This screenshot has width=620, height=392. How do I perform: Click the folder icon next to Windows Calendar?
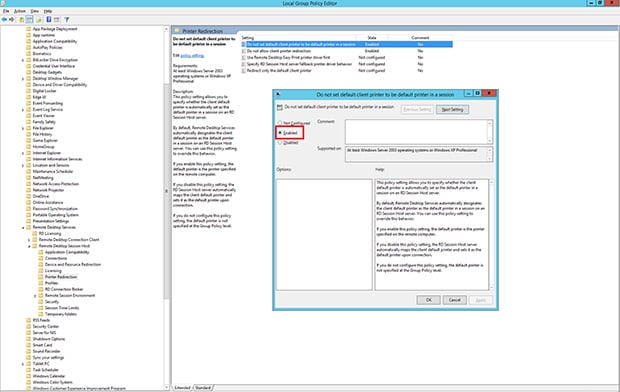click(x=28, y=376)
